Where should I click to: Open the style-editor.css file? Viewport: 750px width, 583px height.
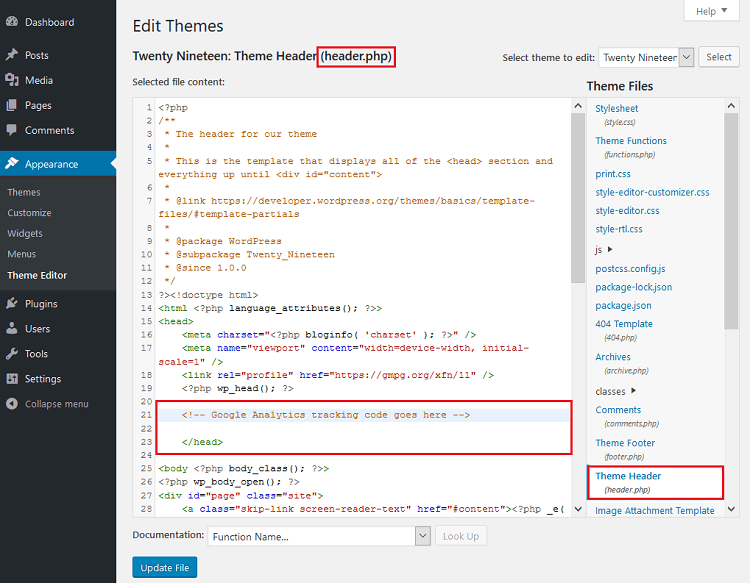627,210
